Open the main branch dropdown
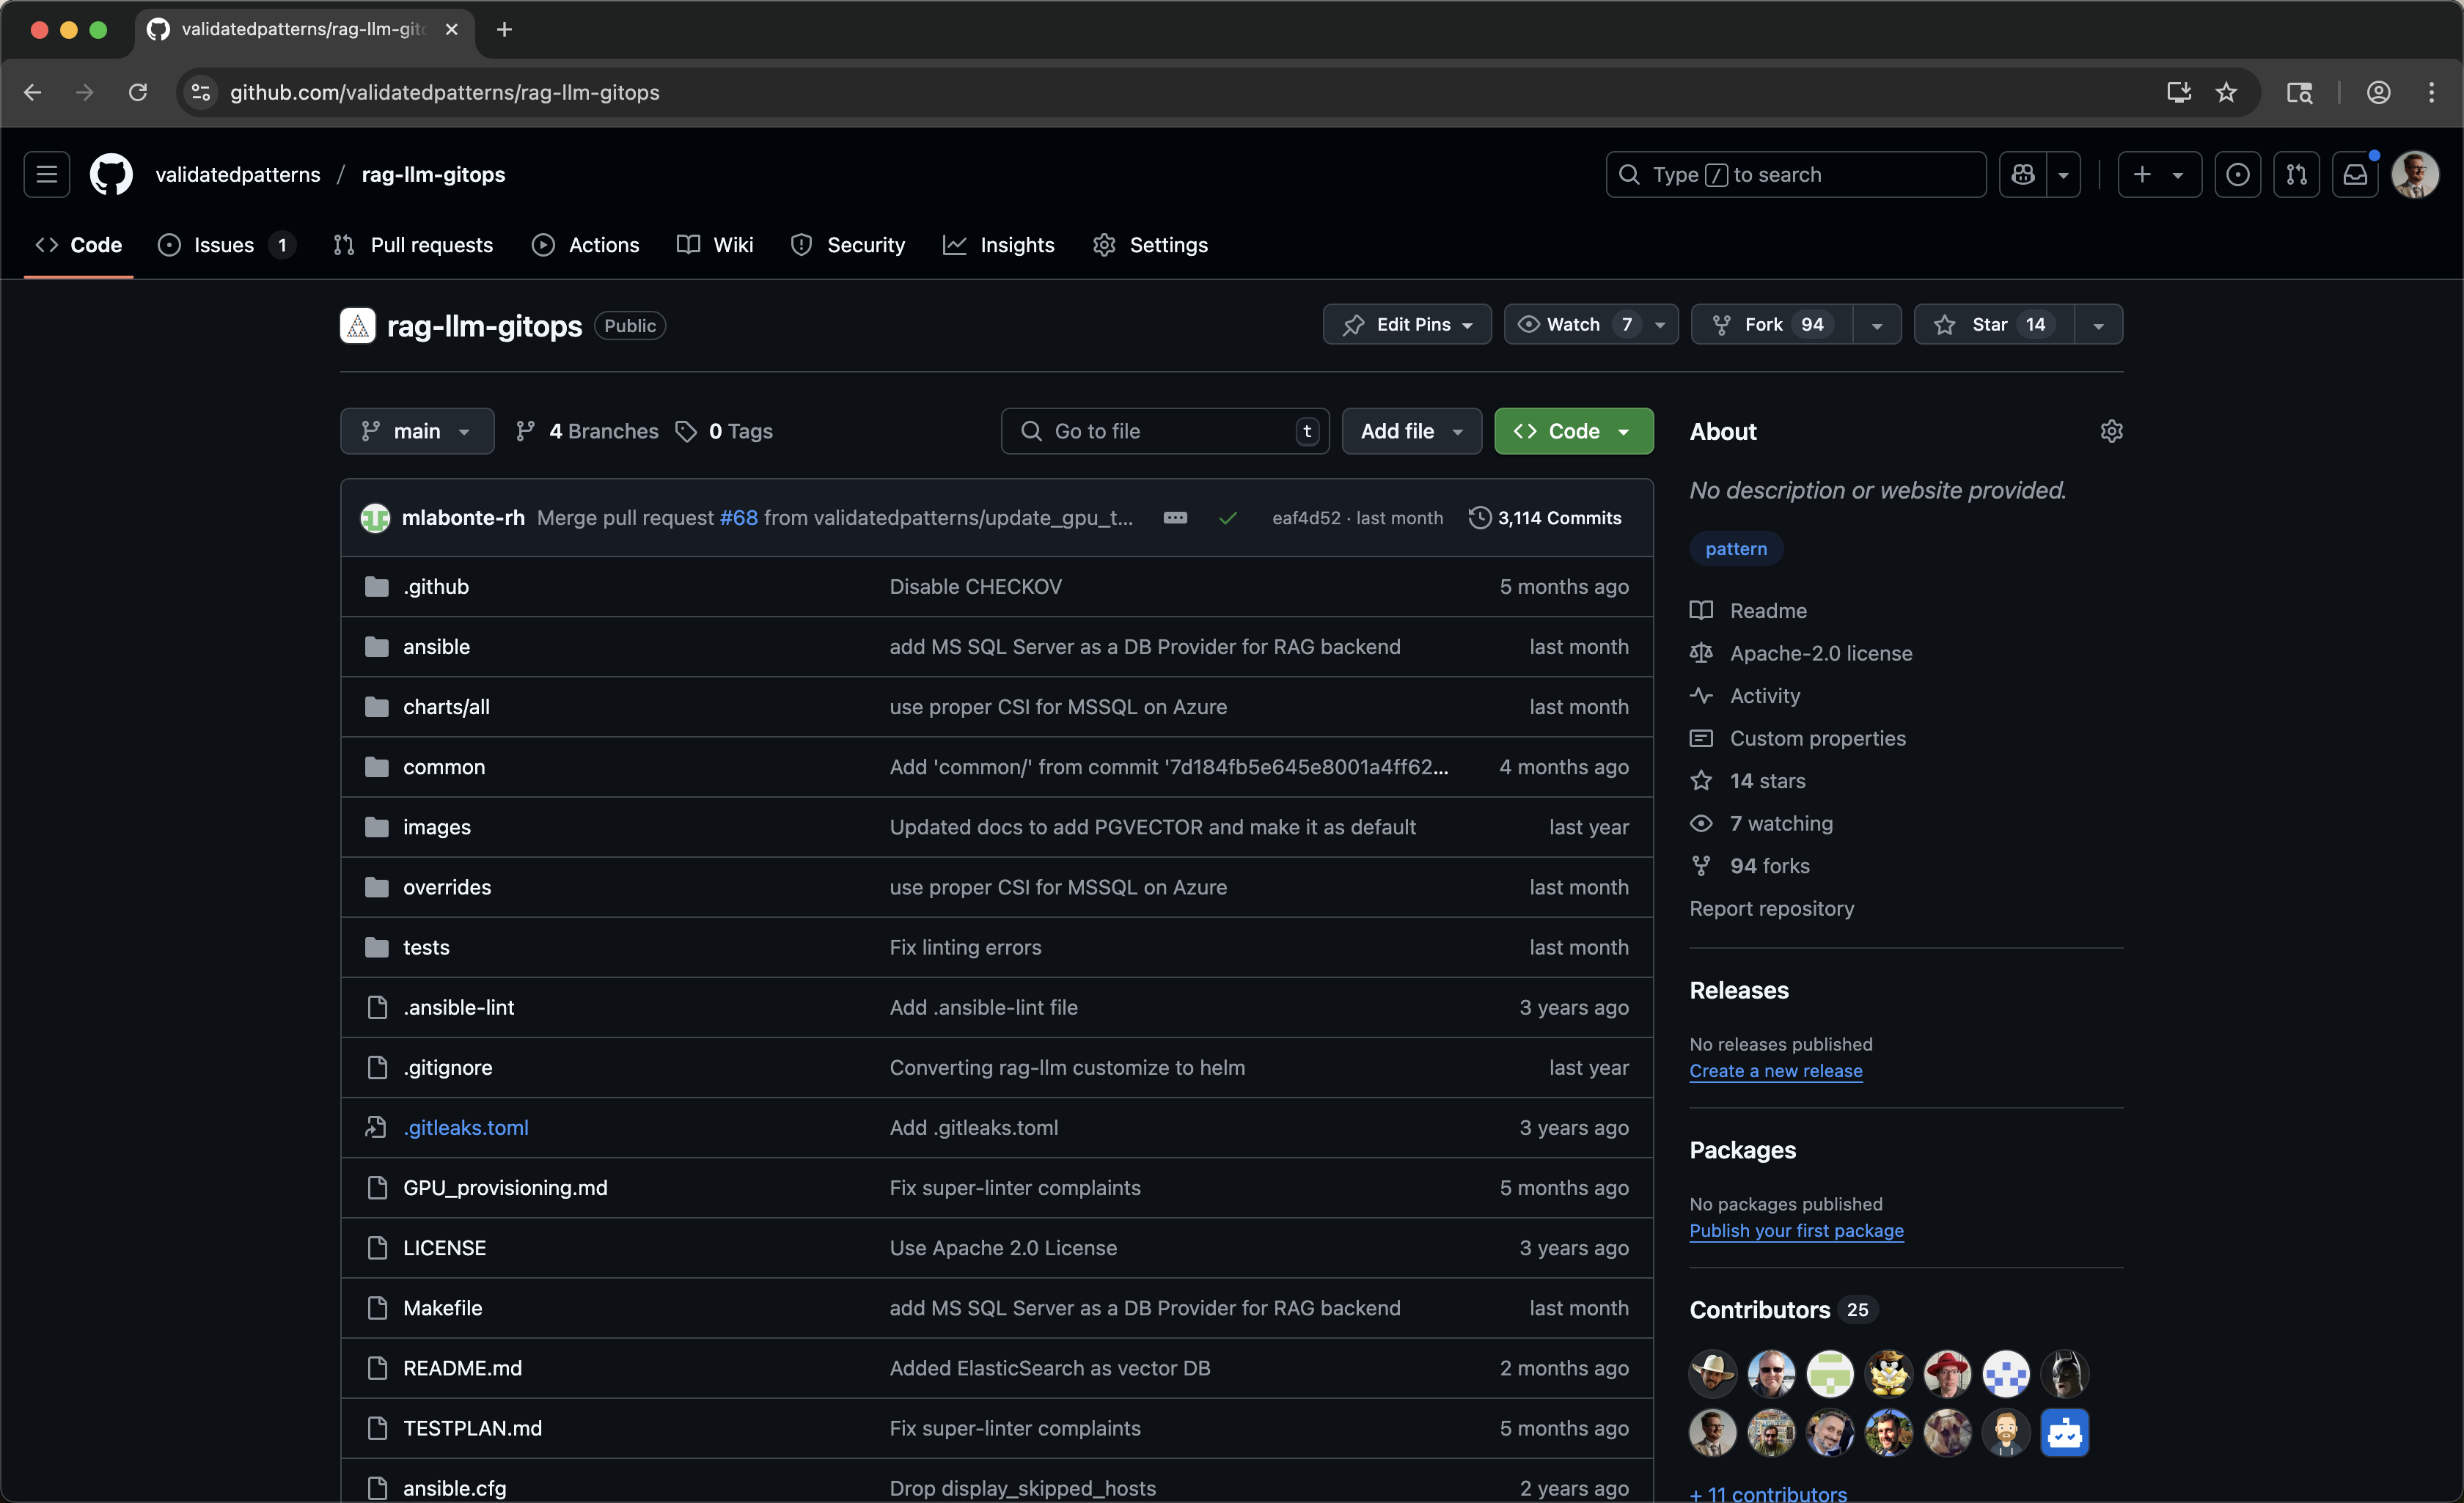This screenshot has height=1503, width=2464. (x=416, y=430)
